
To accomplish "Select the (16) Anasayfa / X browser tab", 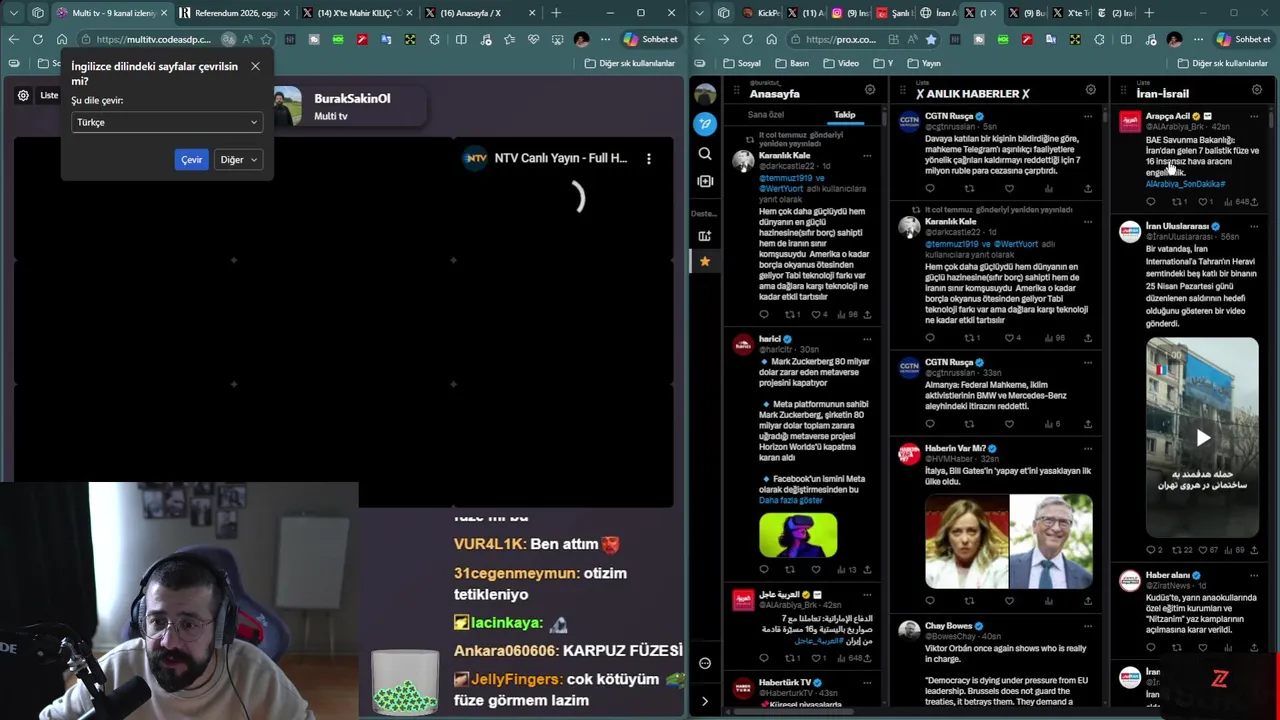I will click(x=478, y=13).
